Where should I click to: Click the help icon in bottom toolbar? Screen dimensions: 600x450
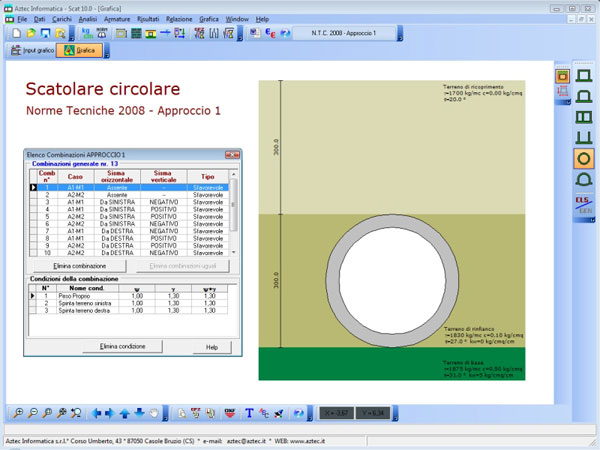(298, 413)
